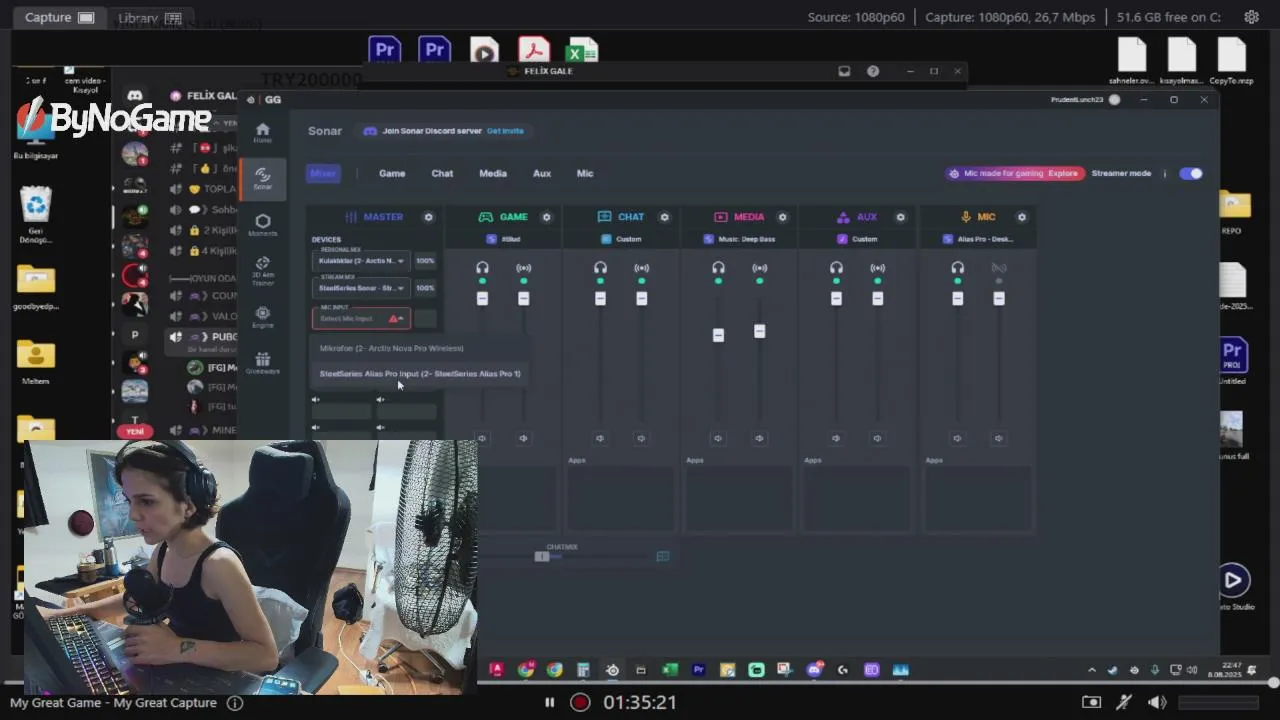Open Personal Mix device dropdown
The width and height of the screenshot is (1280, 720).
(361, 261)
